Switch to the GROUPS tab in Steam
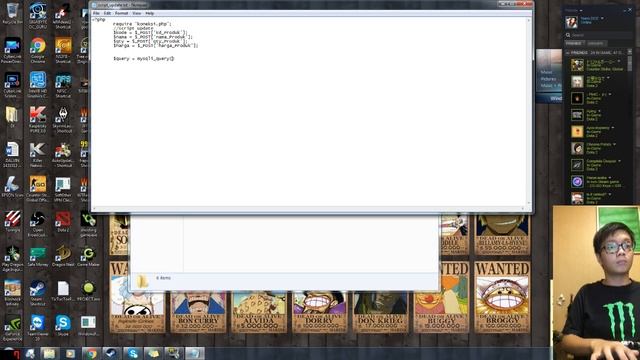Screen dimensions: 640x360 tap(596, 43)
